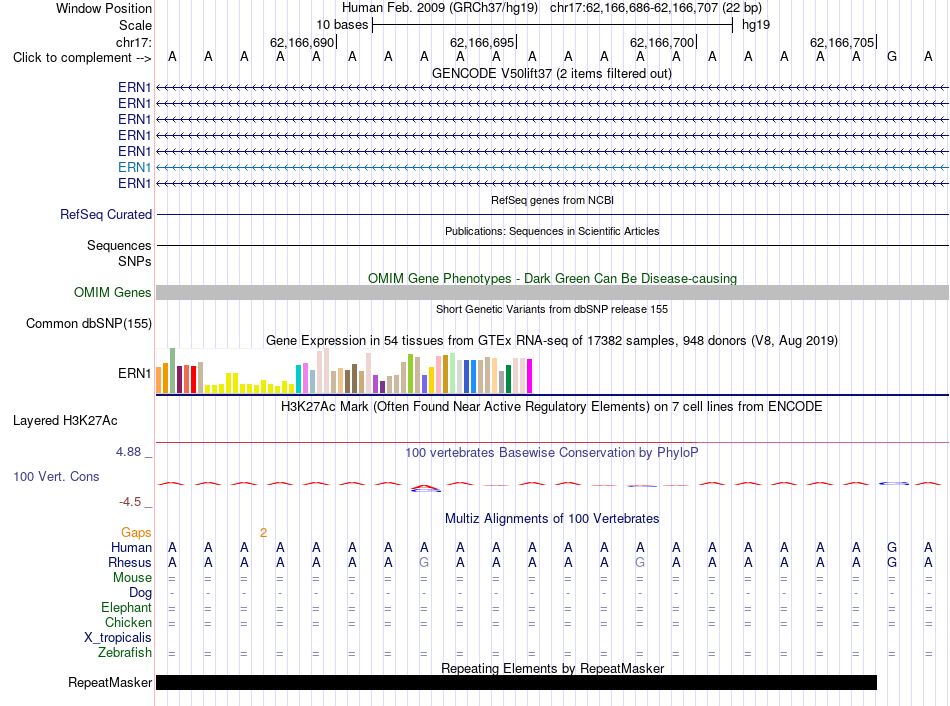The width and height of the screenshot is (950, 706).
Task: Click the GENCODE V50lift37 track title
Action: pyautogui.click(x=551, y=74)
